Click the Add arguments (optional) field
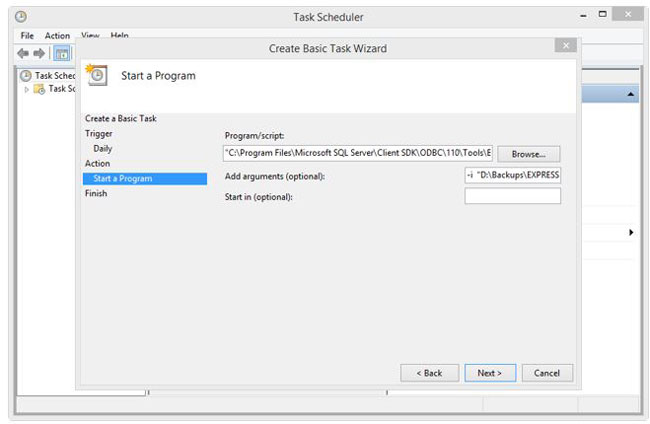The width and height of the screenshot is (650, 424). (x=512, y=175)
